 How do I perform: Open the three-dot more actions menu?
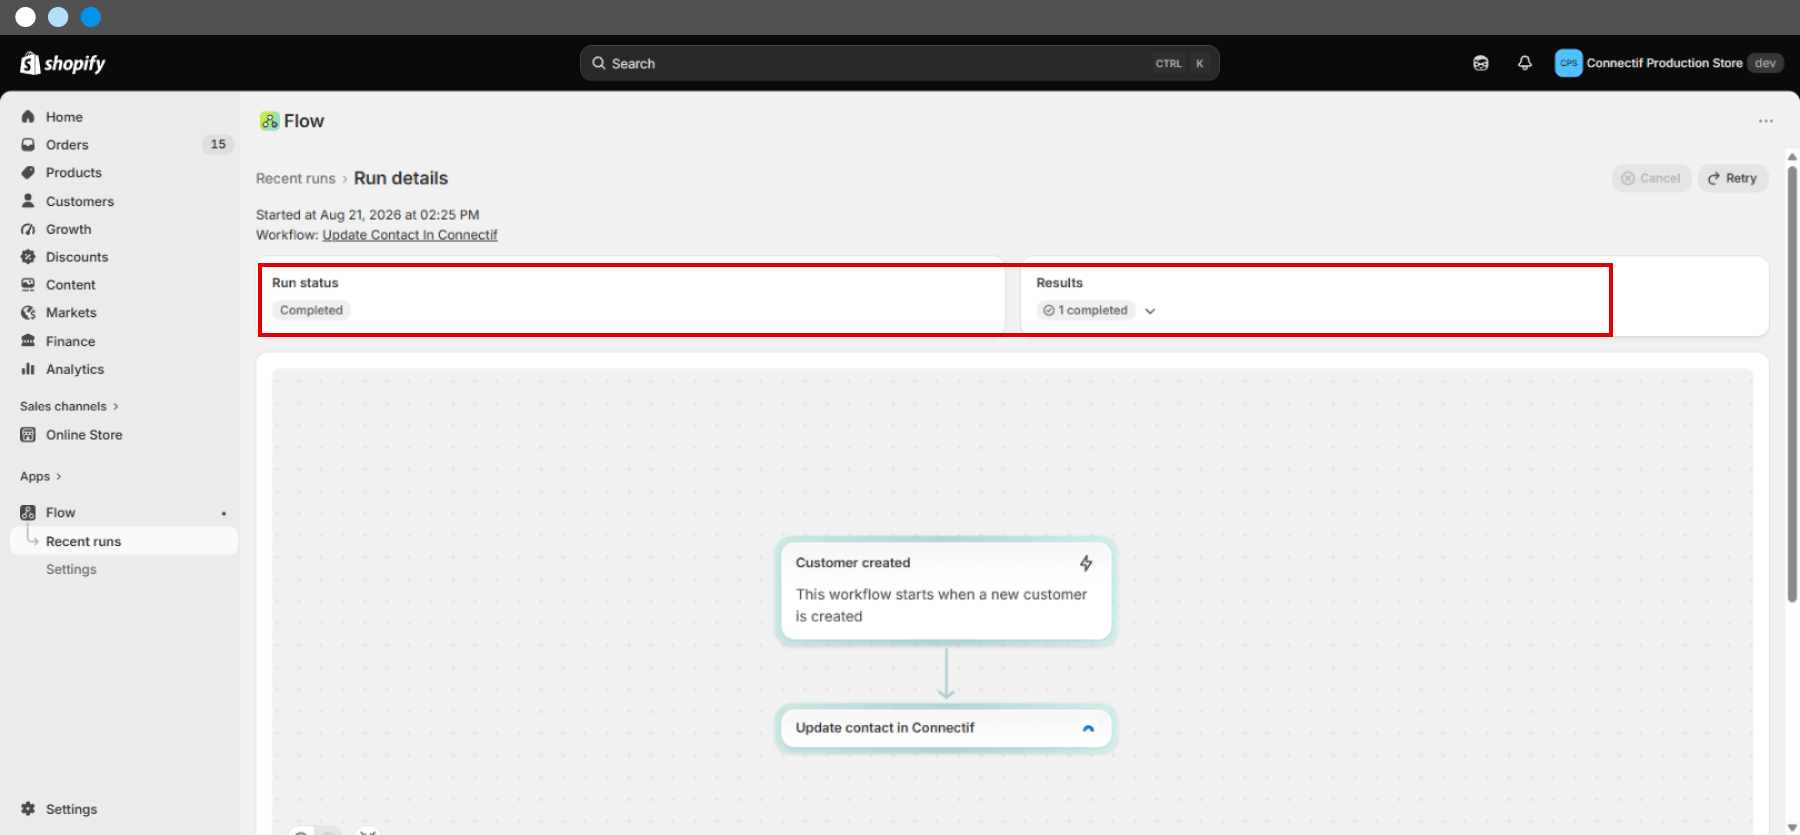(x=1766, y=121)
